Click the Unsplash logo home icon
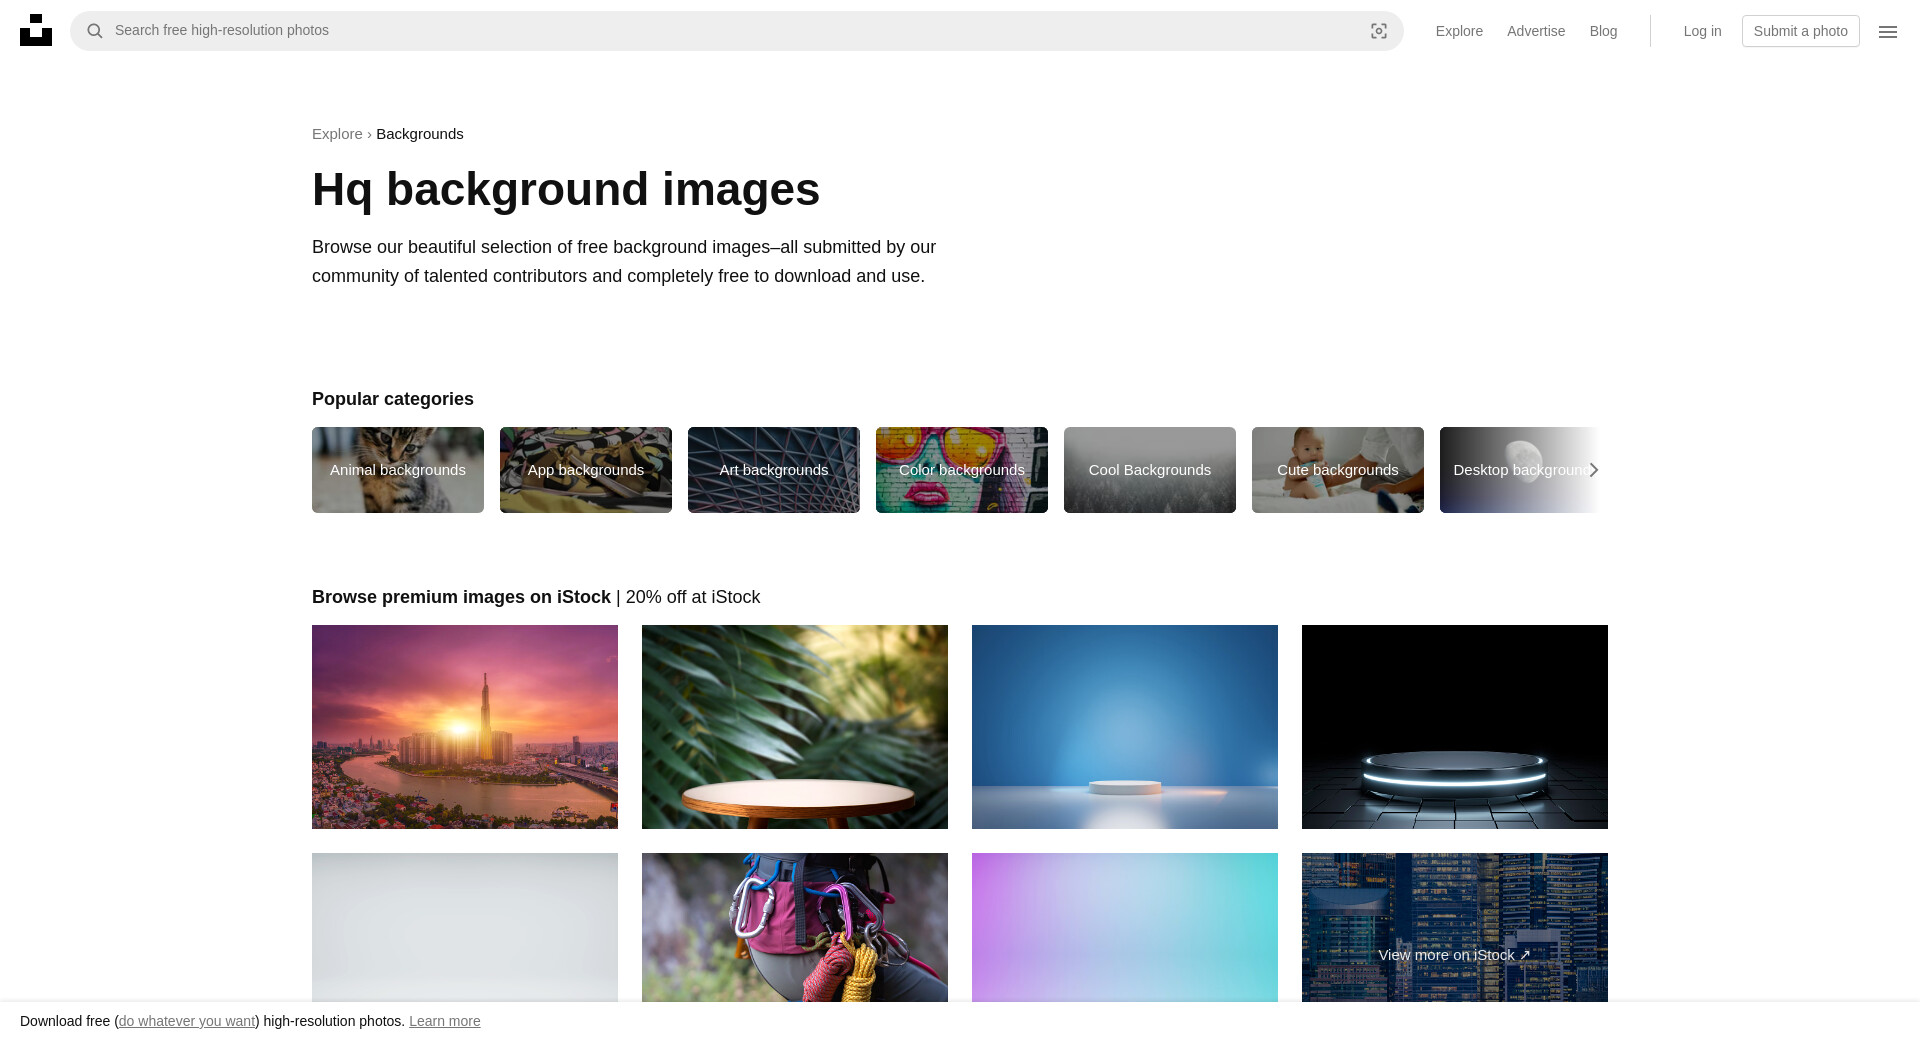1920x1040 pixels. [36, 31]
